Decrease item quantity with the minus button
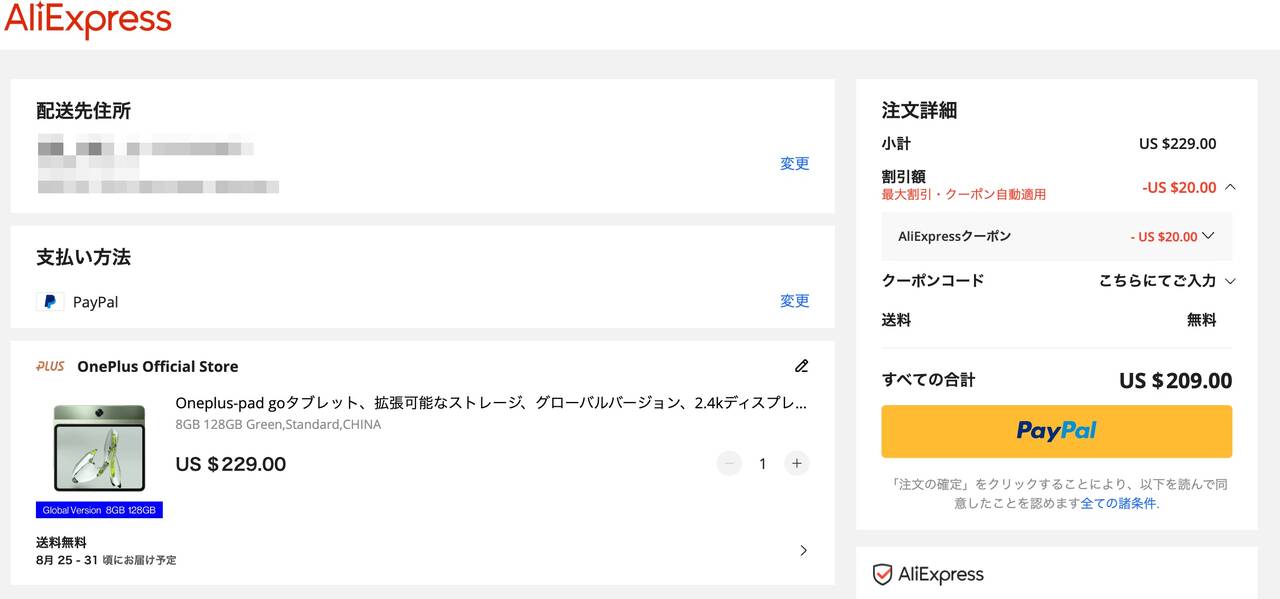The image size is (1280, 599). (x=729, y=463)
